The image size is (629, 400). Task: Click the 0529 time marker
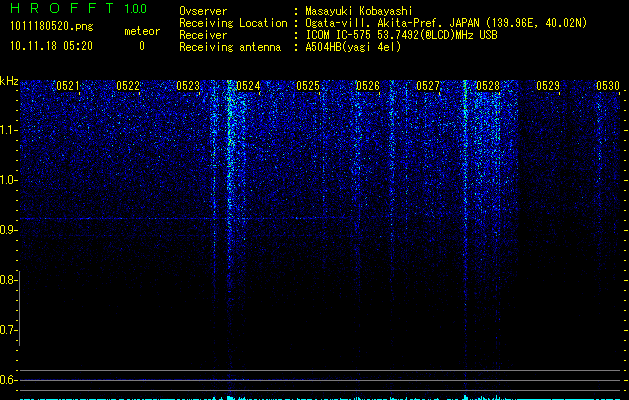pos(548,85)
